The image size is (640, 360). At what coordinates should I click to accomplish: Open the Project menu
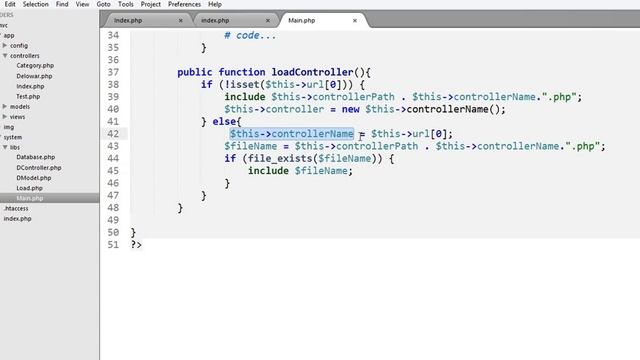click(151, 4)
